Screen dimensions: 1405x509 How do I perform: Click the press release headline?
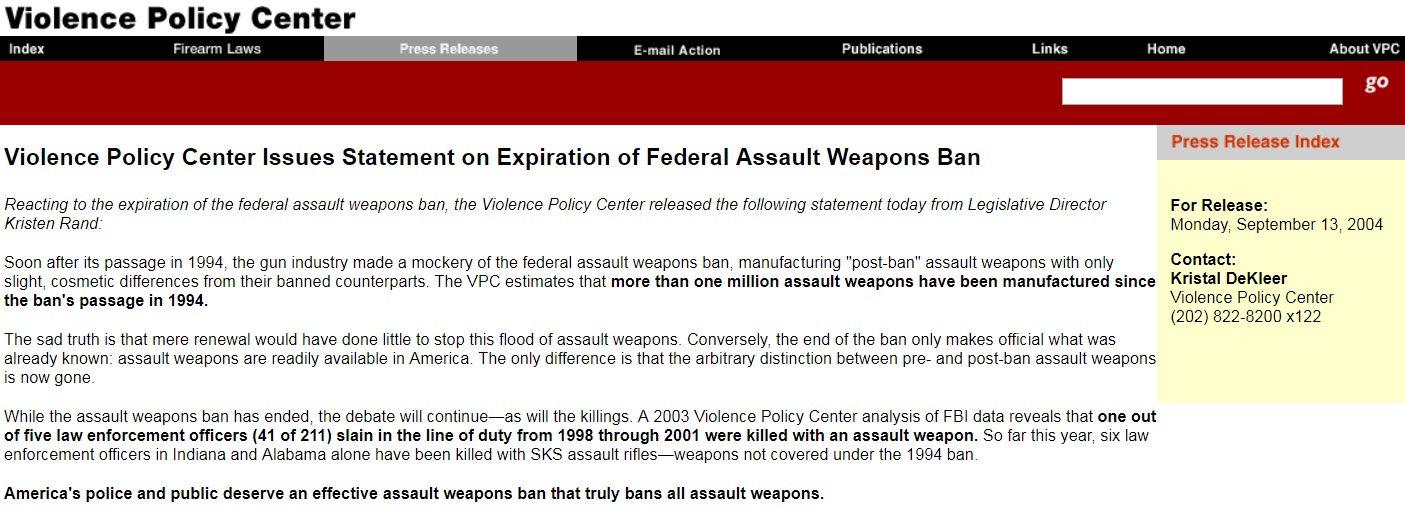[492, 158]
